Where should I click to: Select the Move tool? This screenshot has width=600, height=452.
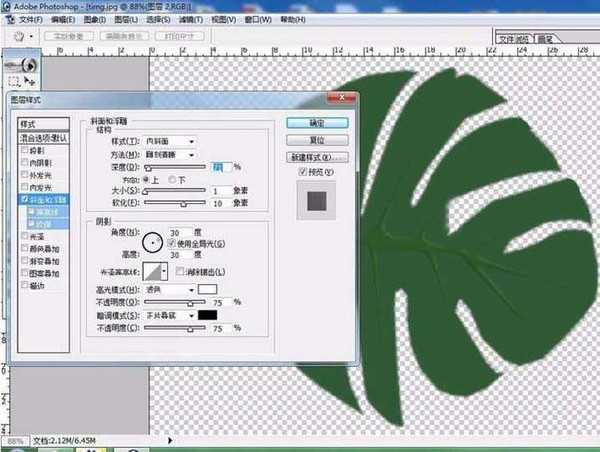click(29, 79)
